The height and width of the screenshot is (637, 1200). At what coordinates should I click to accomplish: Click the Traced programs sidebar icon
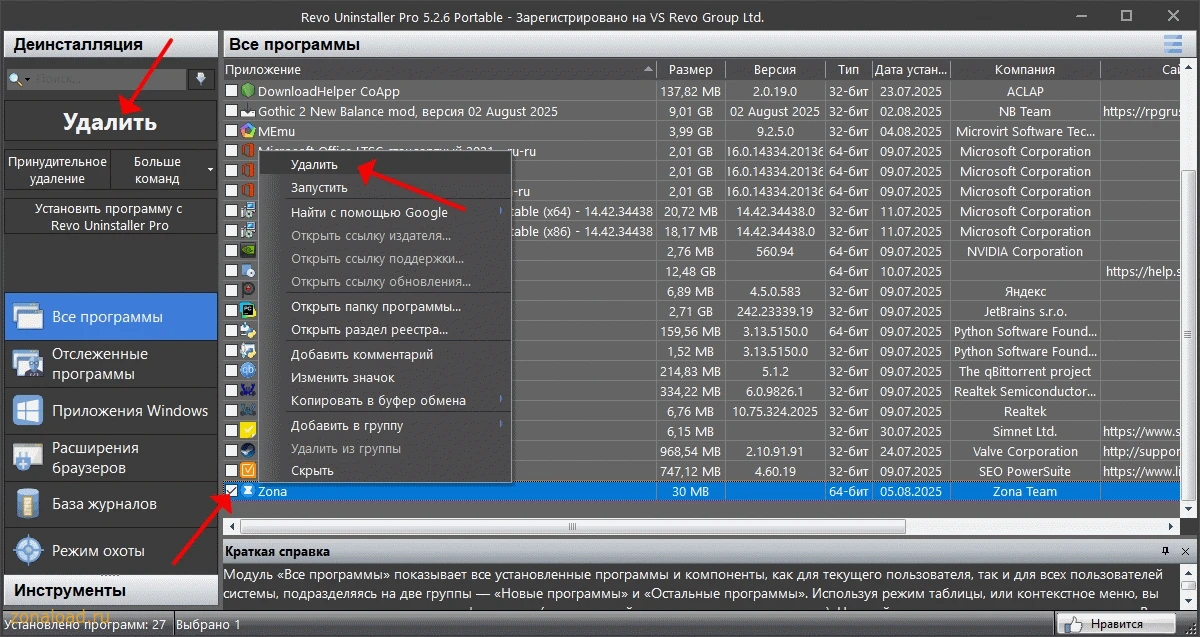26,364
